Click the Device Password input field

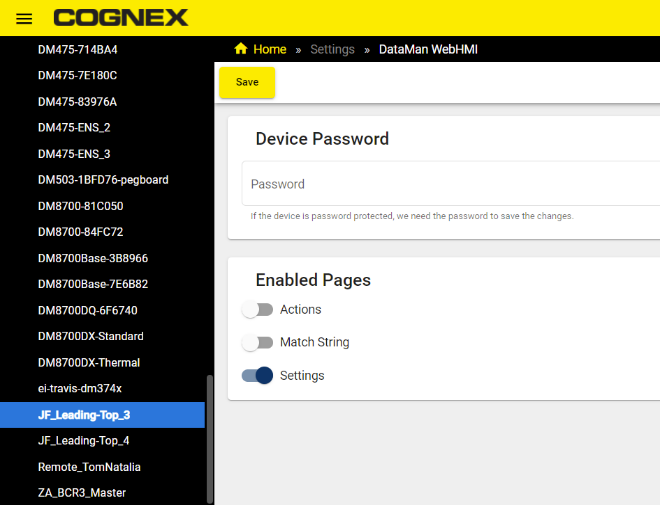click(x=450, y=184)
